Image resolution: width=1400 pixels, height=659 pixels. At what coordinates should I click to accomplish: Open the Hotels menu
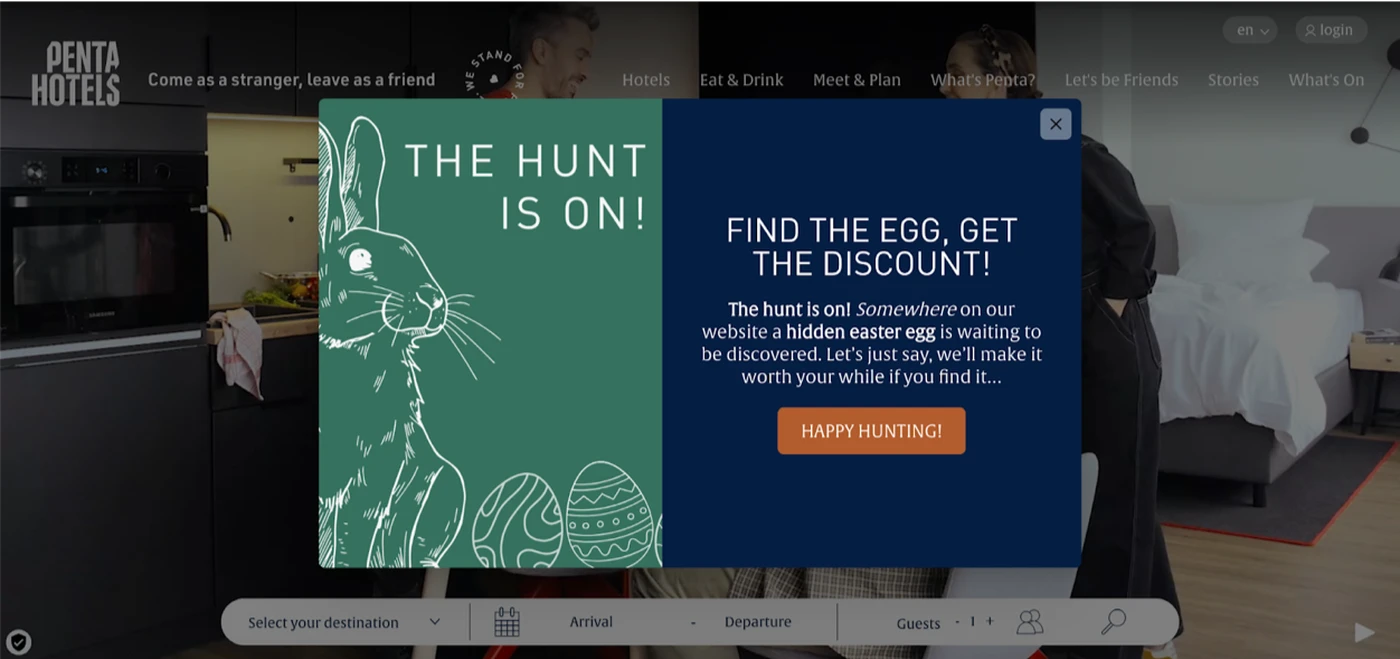(646, 80)
